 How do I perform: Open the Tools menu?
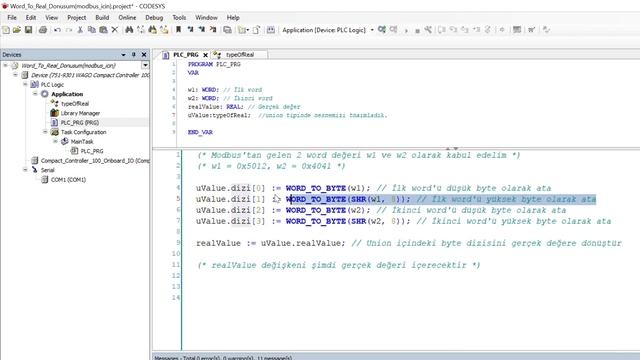point(179,18)
